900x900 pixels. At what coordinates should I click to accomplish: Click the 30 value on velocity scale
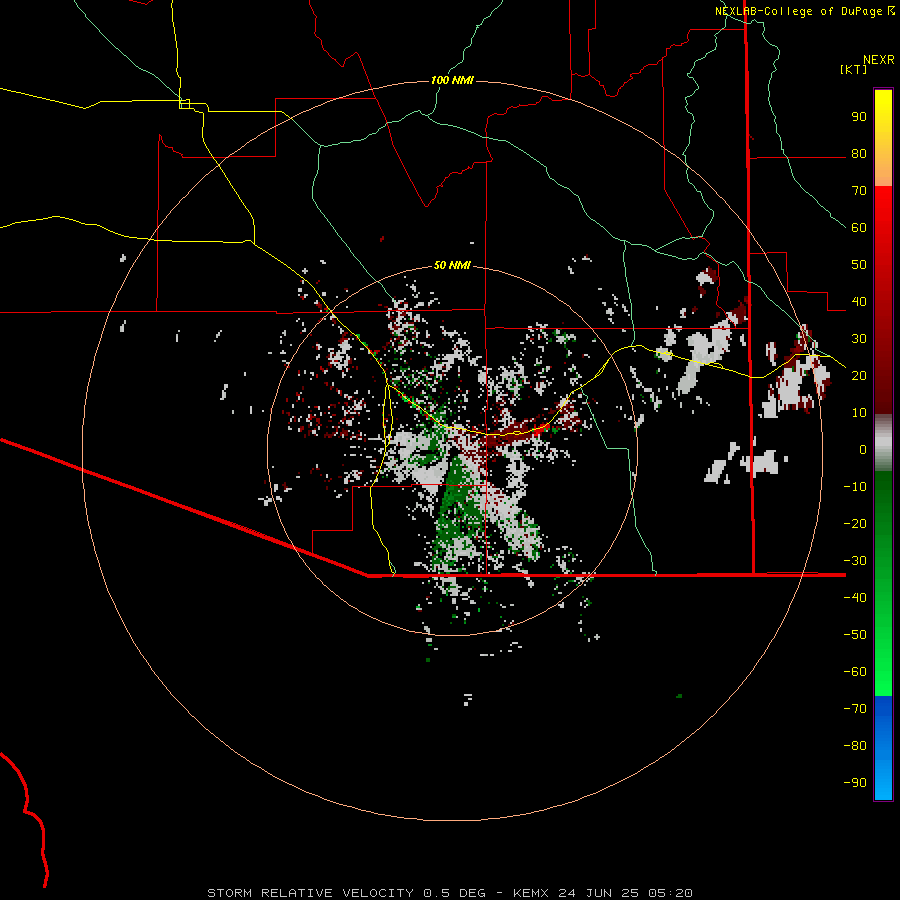(859, 339)
